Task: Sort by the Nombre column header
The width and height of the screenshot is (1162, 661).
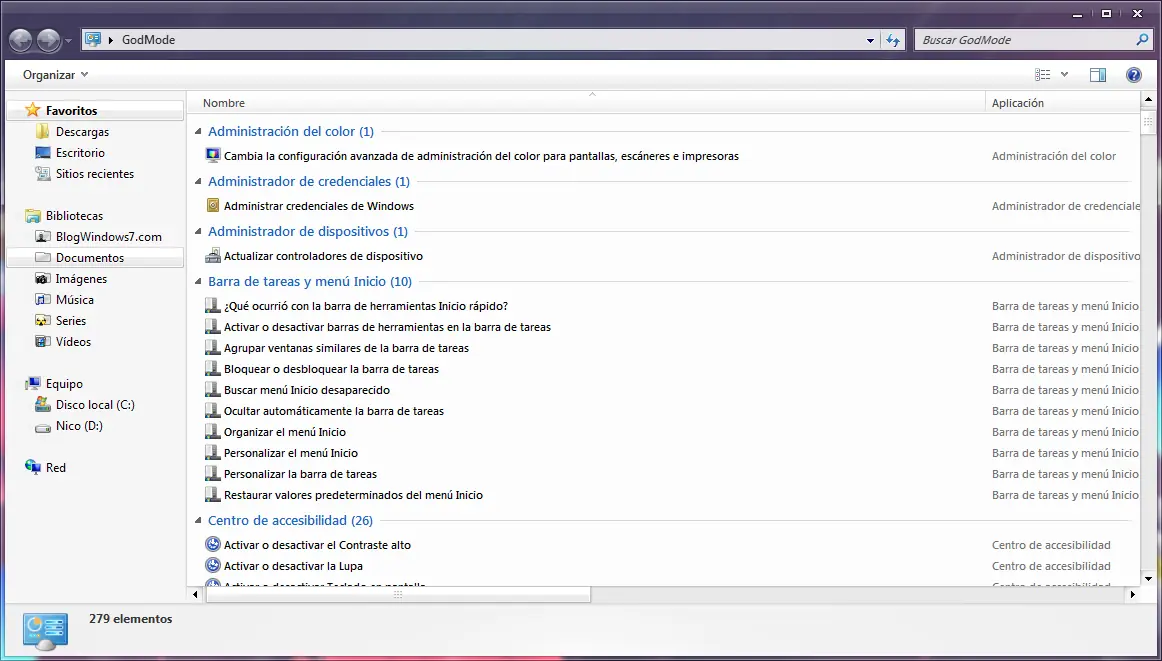Action: (224, 103)
